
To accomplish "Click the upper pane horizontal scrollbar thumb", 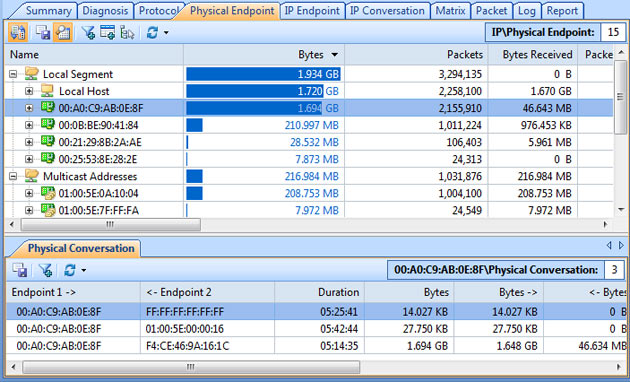I will (x=110, y=225).
